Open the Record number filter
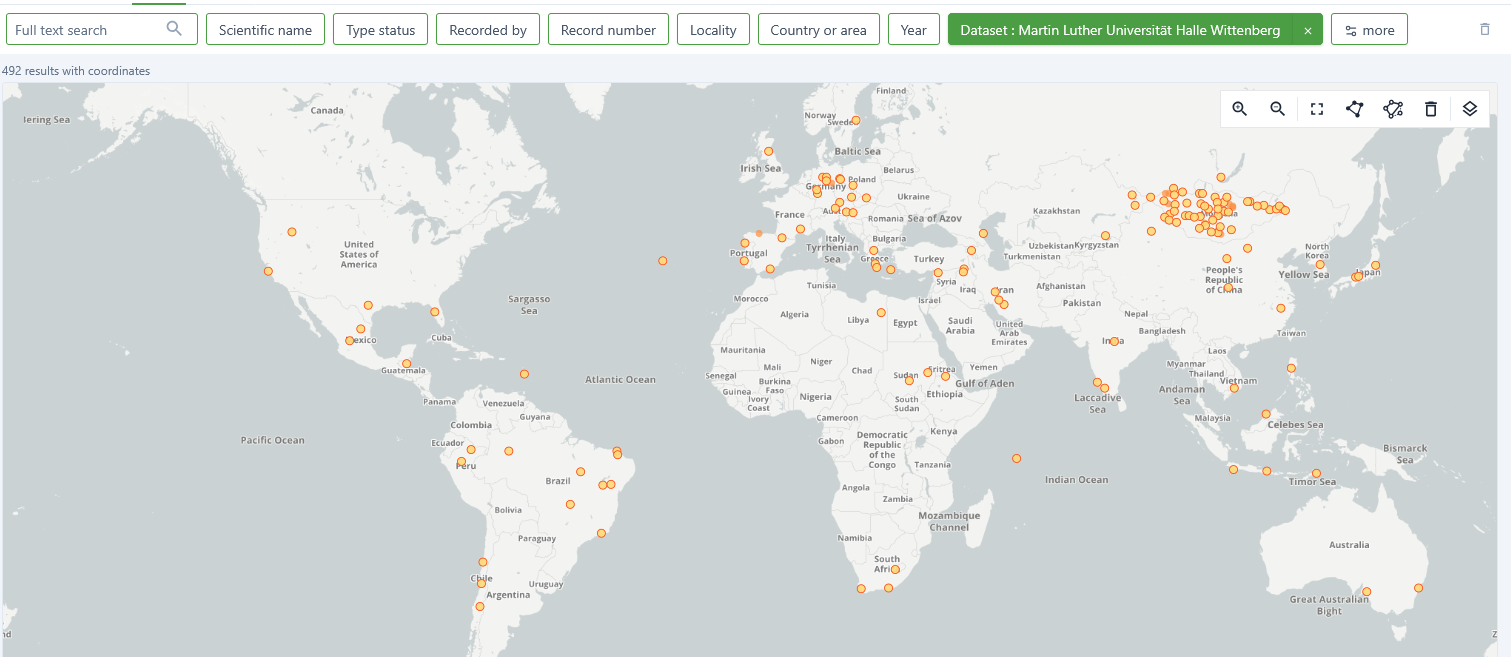This screenshot has height=657, width=1511. coord(608,30)
